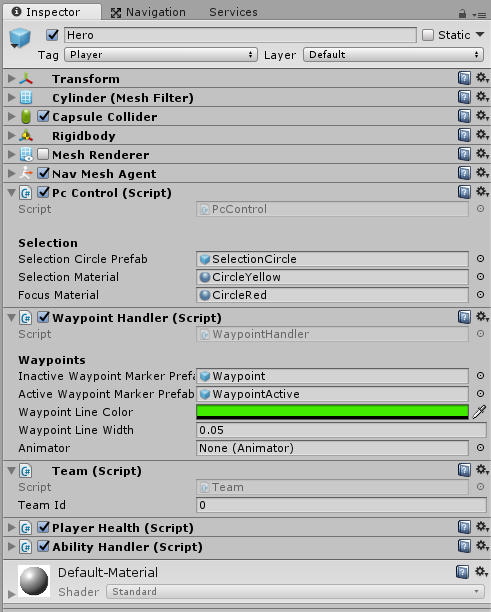Image resolution: width=491 pixels, height=612 pixels.
Task: Click the CircleRed material reference field
Action: (x=332, y=295)
